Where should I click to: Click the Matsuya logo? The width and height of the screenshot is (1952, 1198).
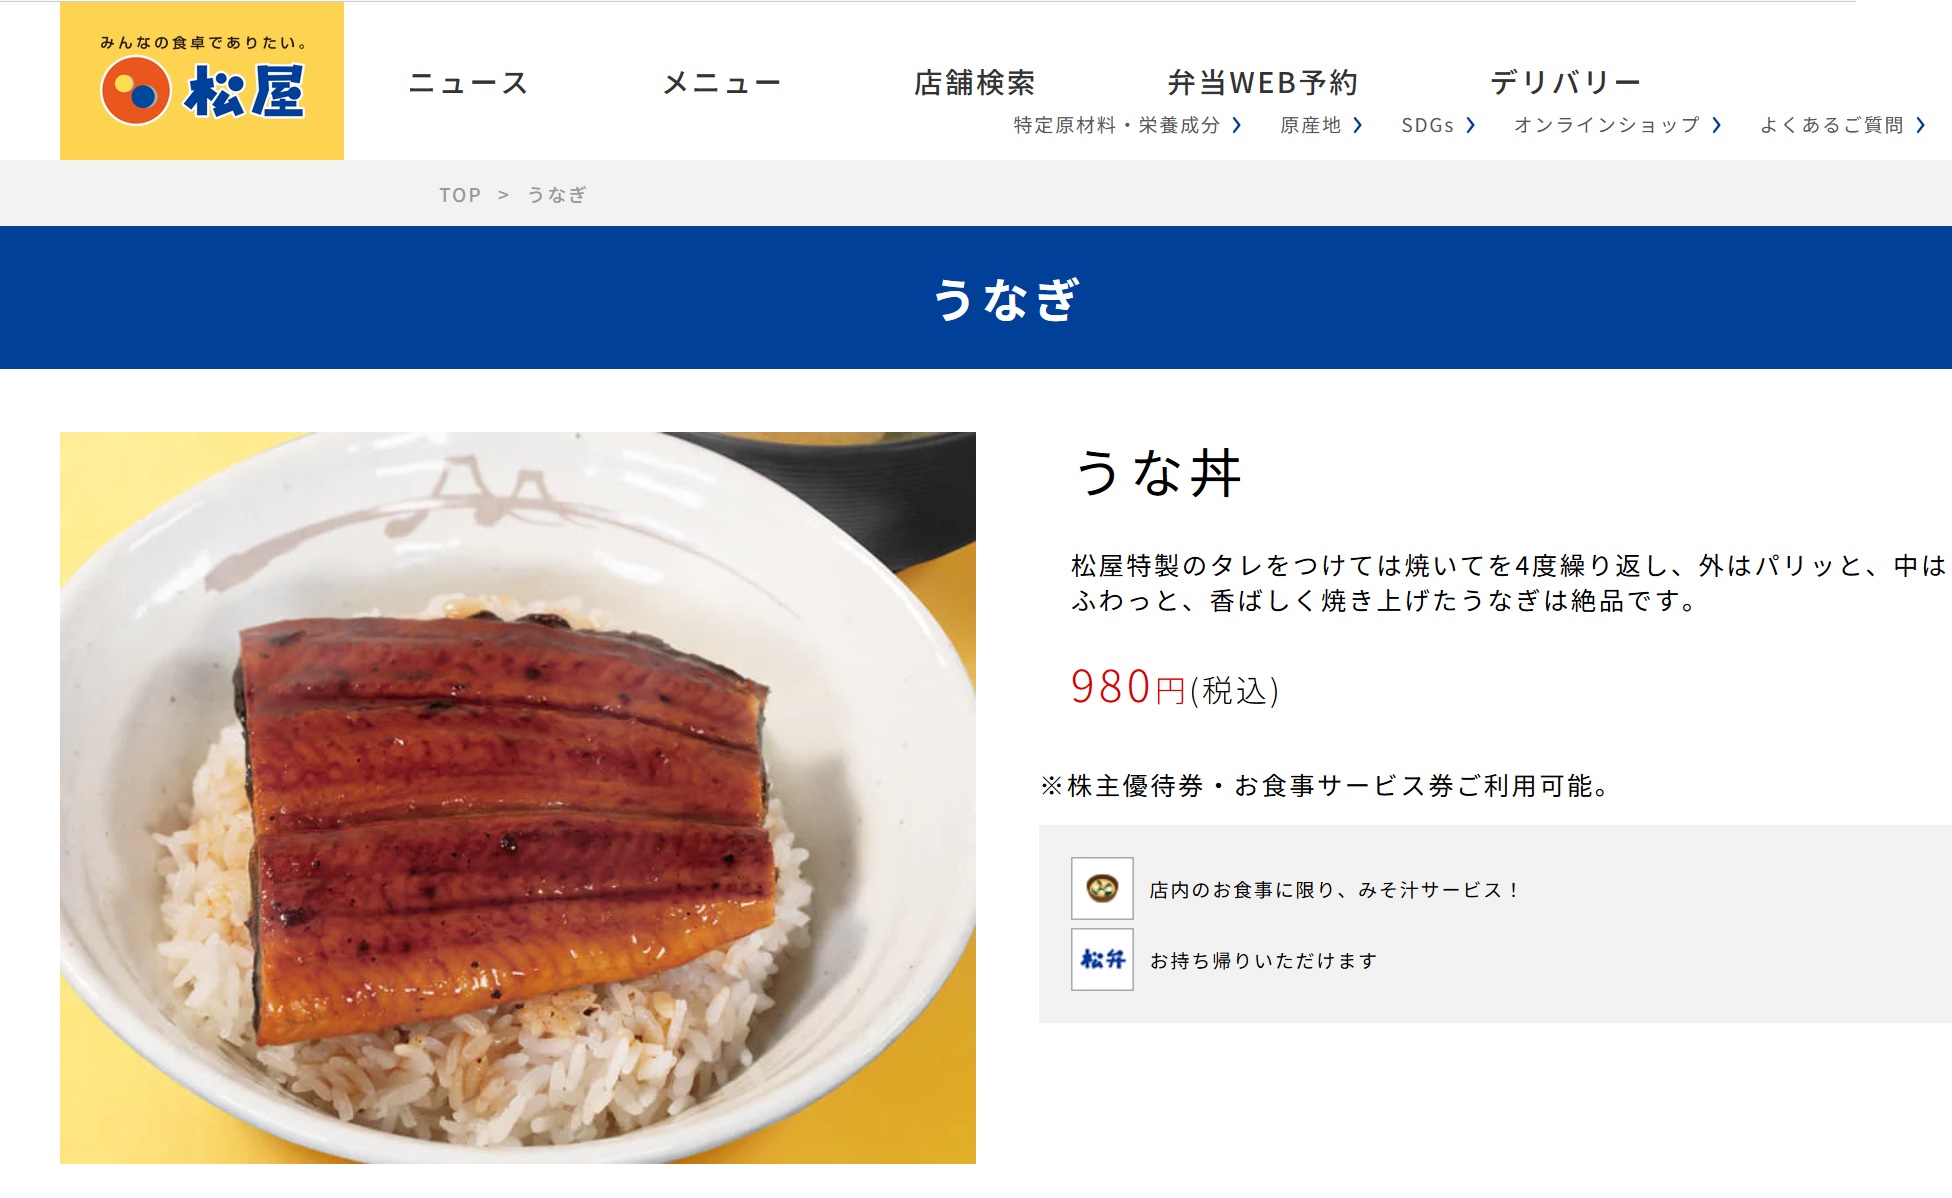(x=202, y=81)
